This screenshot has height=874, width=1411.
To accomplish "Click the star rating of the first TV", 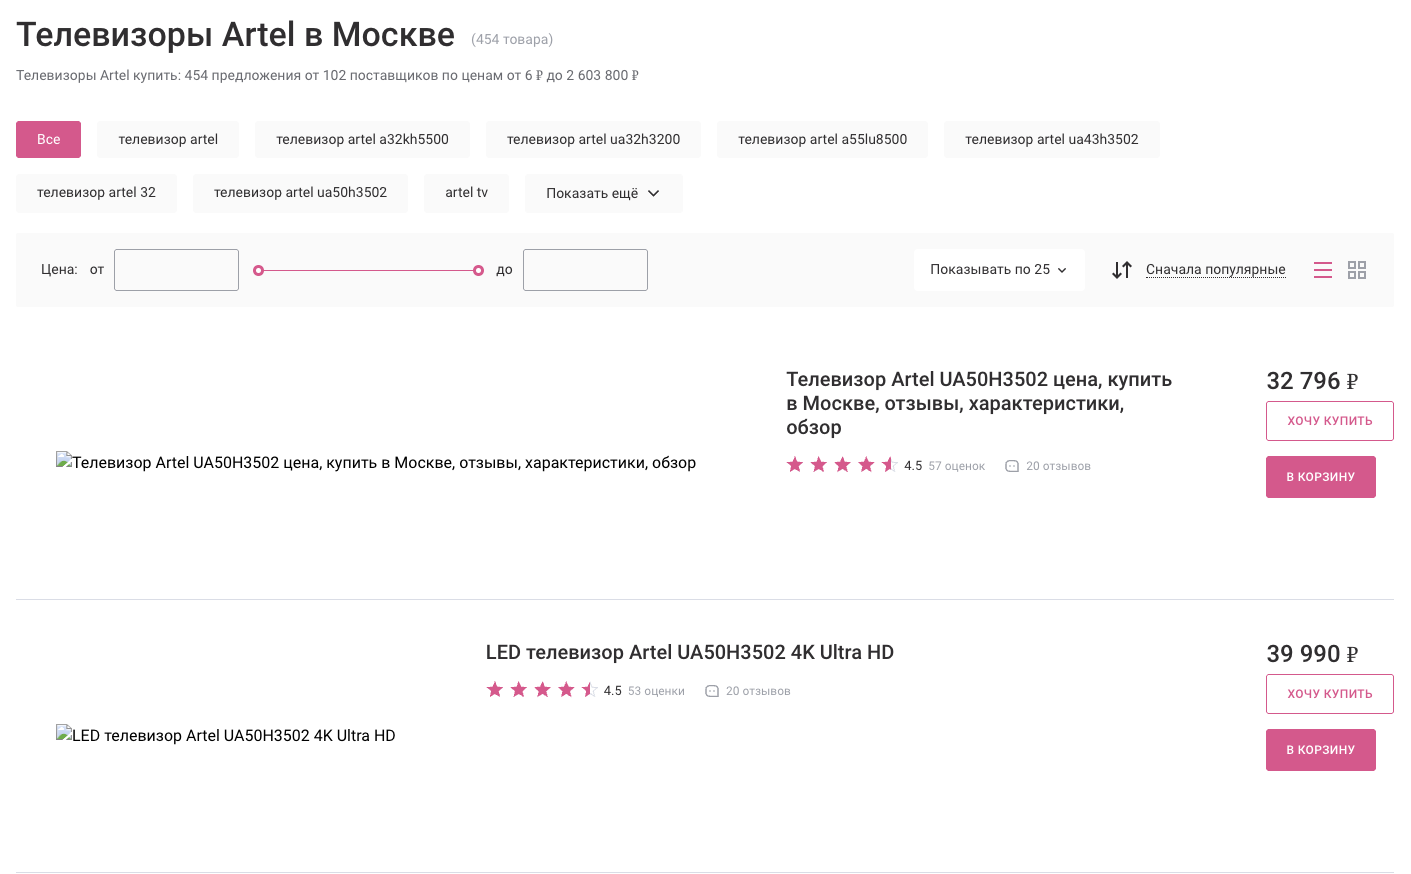I will click(x=842, y=465).
